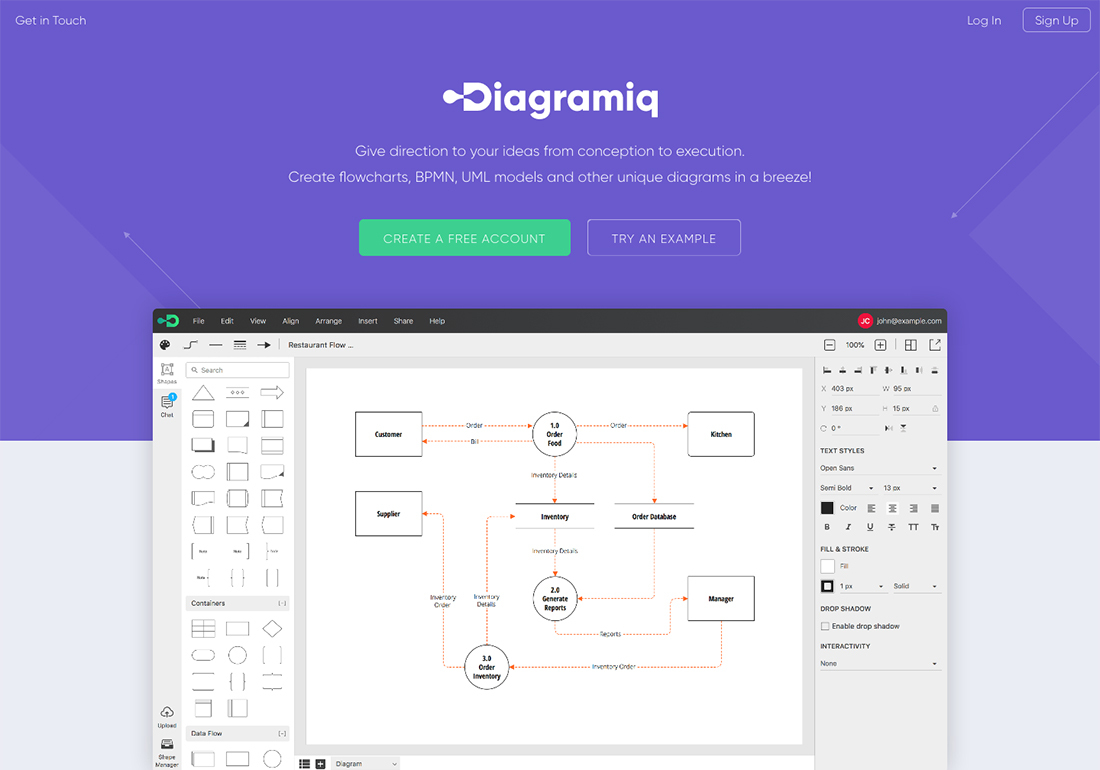Open the Open Sans font dropdown
This screenshot has width=1100, height=770.
tap(880, 468)
